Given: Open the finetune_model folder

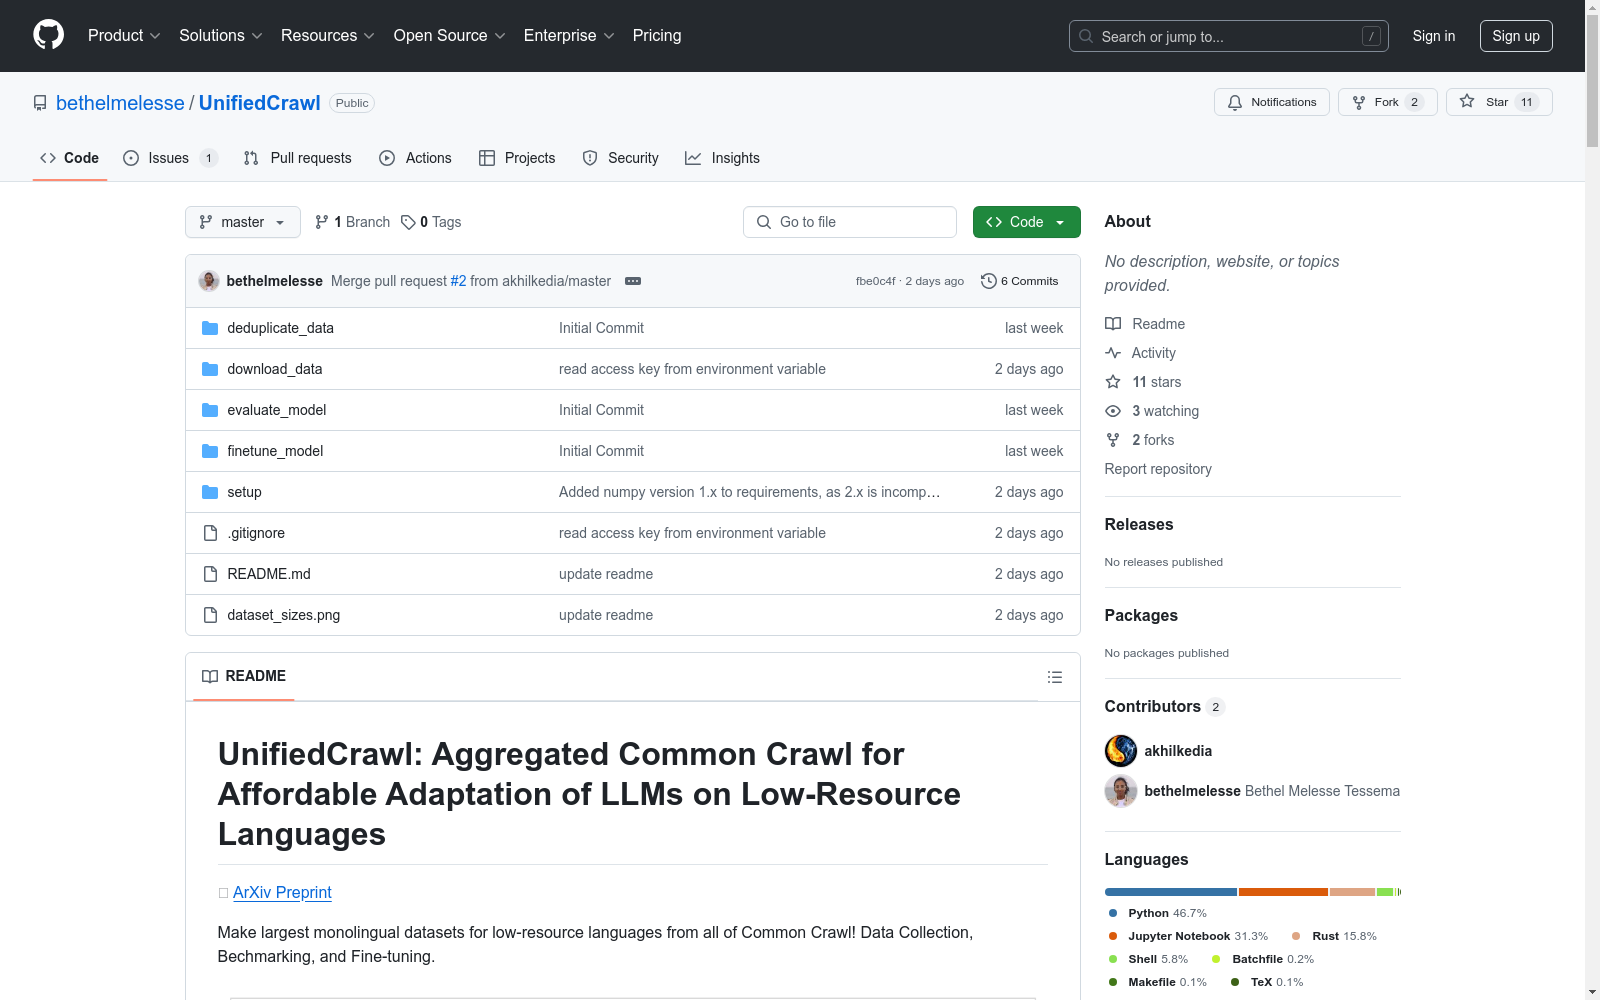Looking at the screenshot, I should 275,451.
